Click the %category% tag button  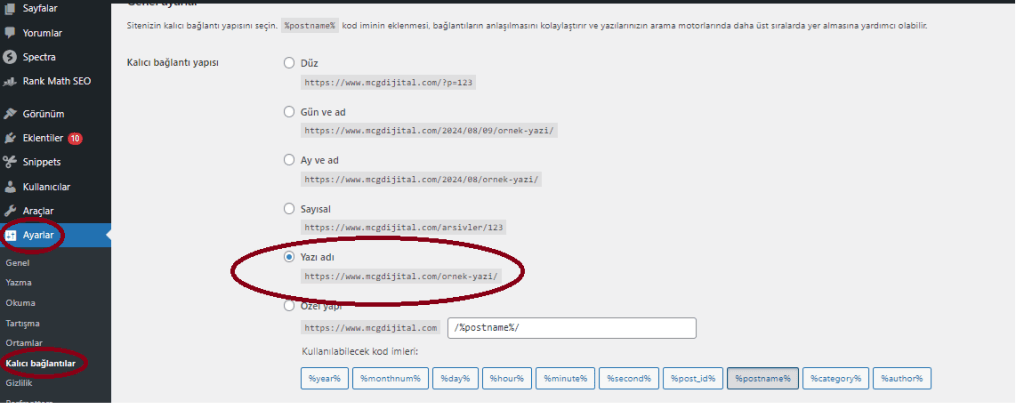pos(834,378)
